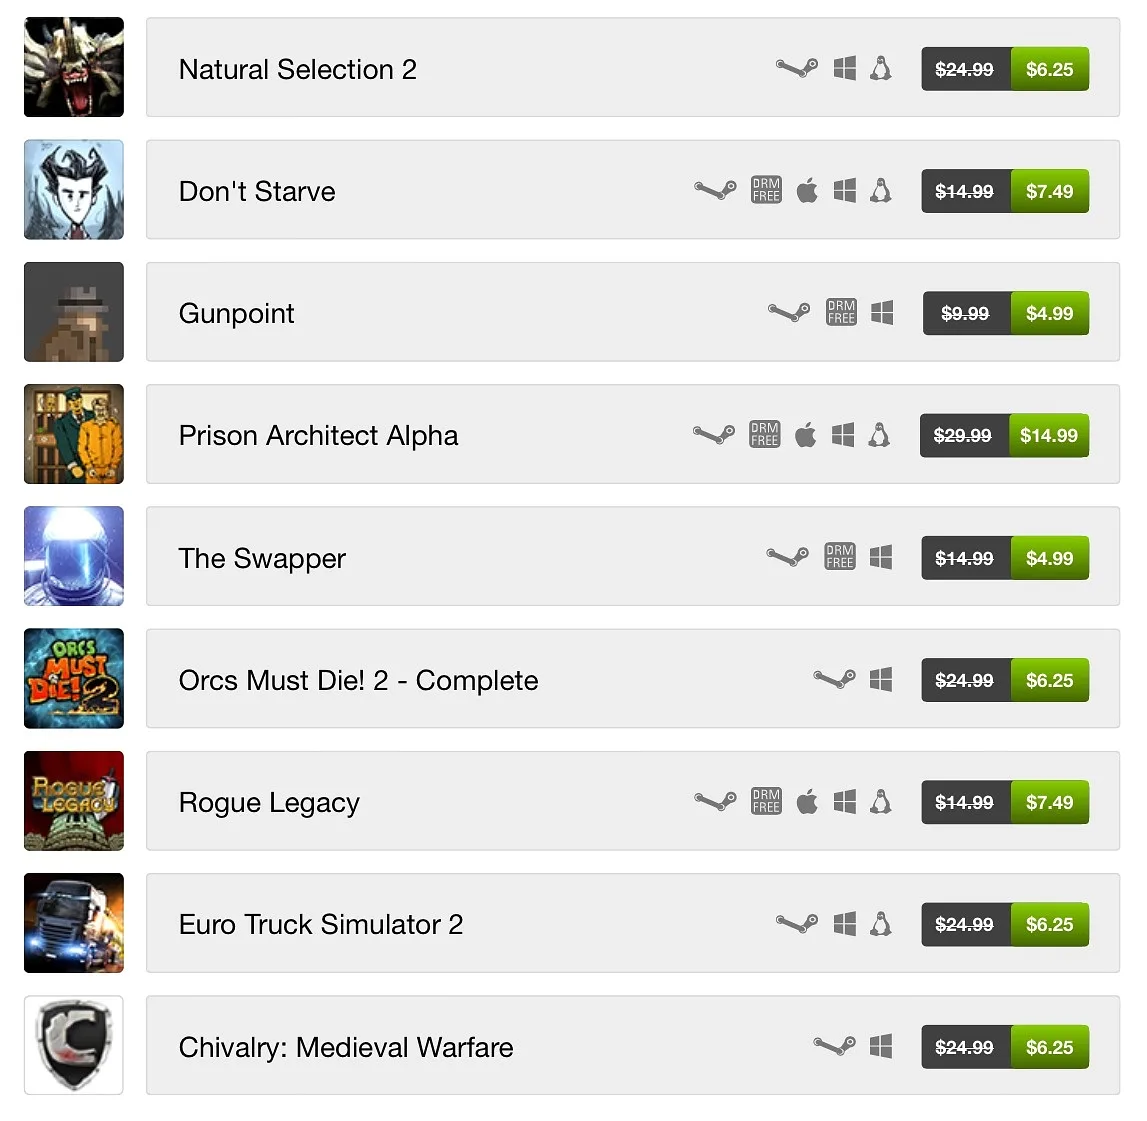
Task: Click the Steam icon for Natural Selection 2
Action: click(x=797, y=69)
